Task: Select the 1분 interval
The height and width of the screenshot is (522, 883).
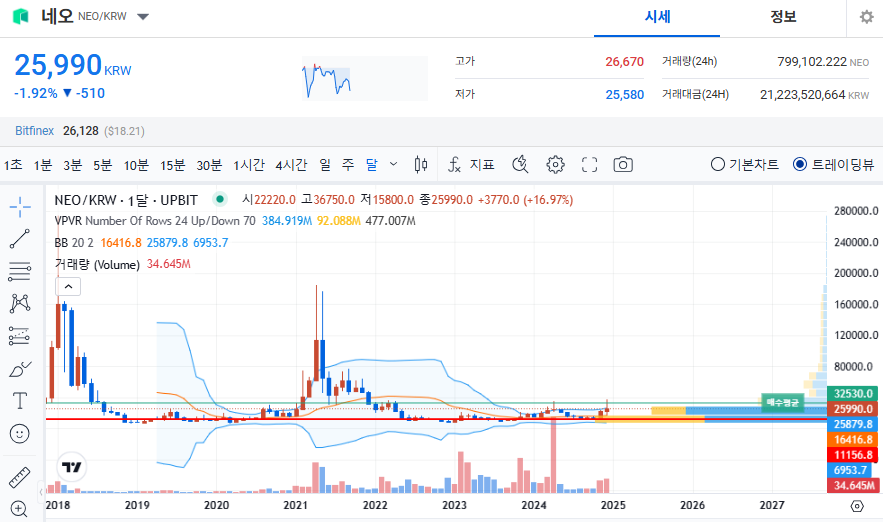Action: pos(42,164)
